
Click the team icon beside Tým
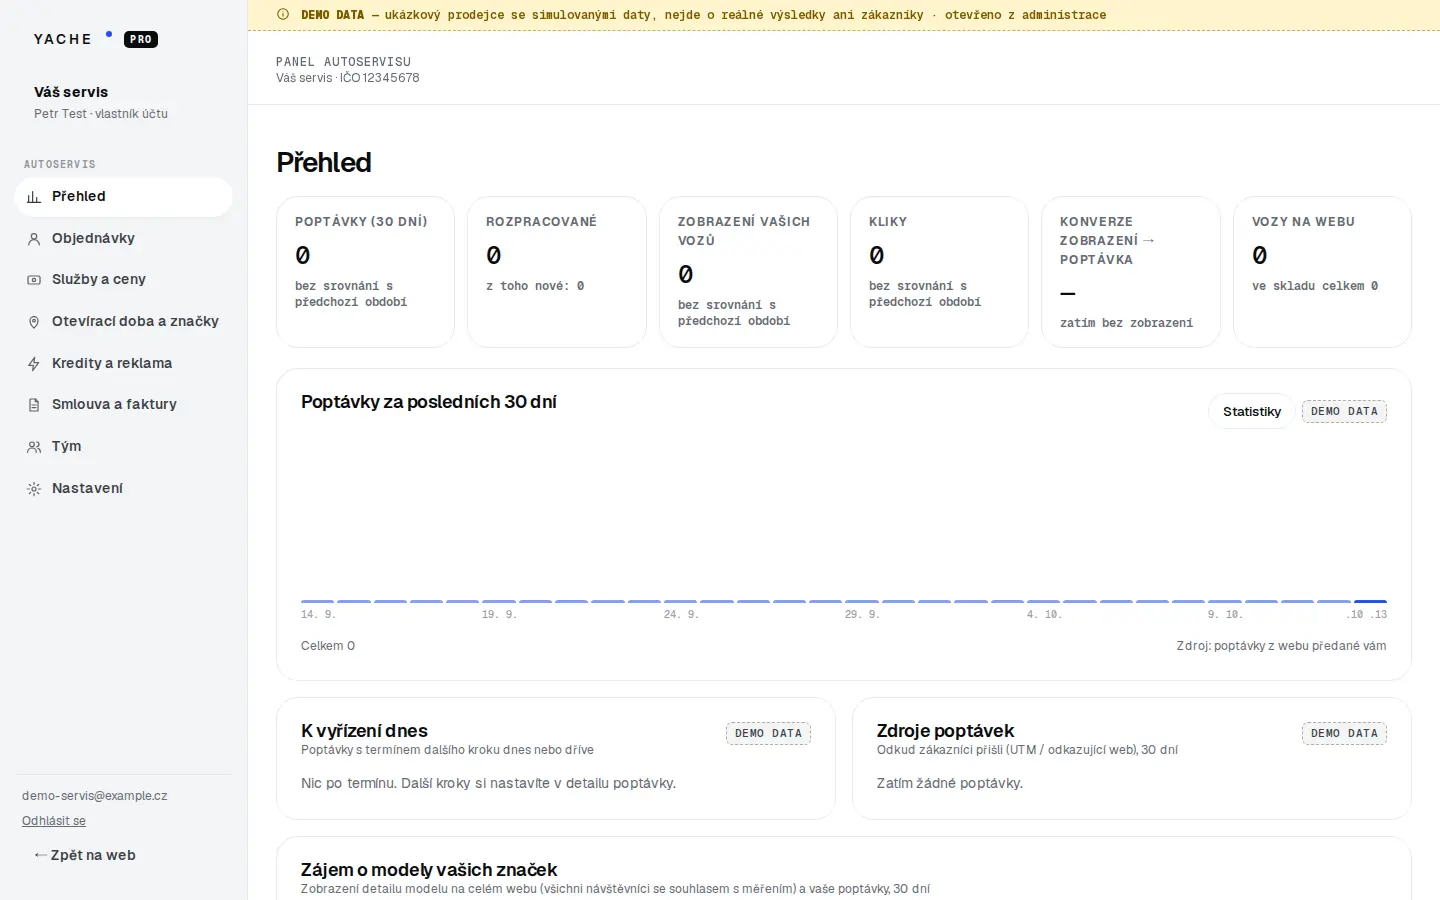(x=34, y=447)
